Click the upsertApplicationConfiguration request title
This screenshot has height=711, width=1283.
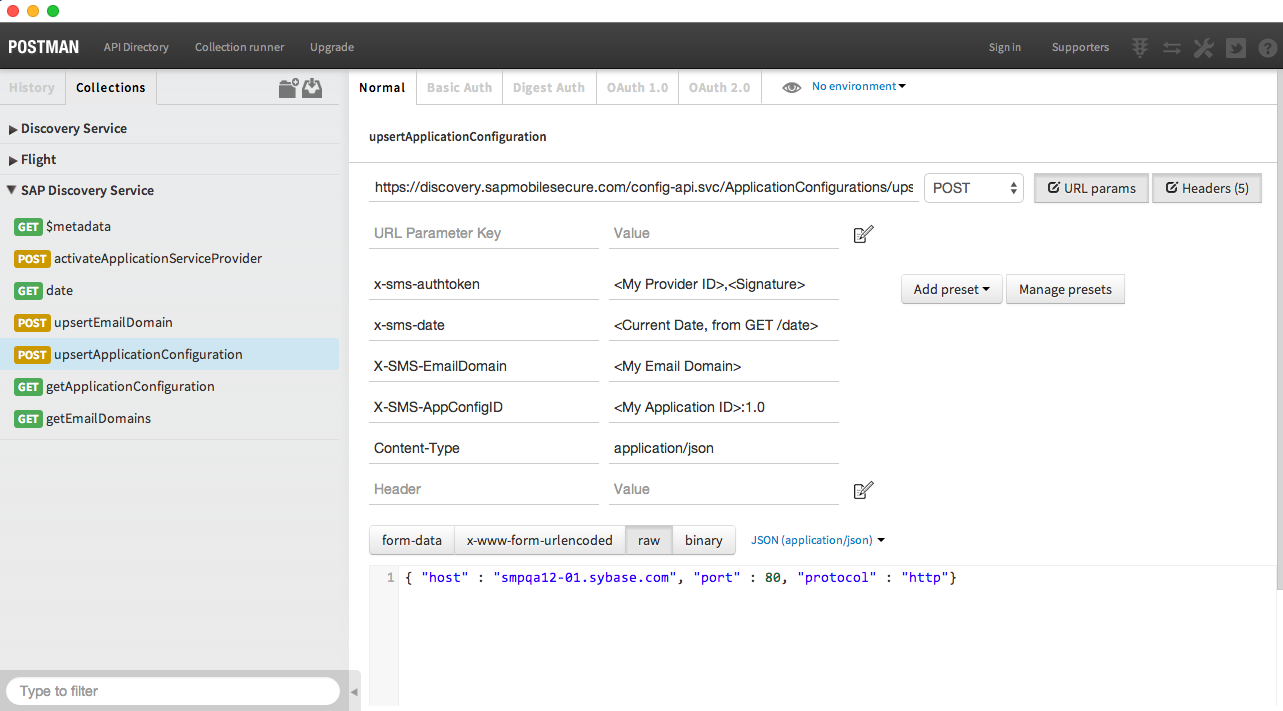pos(458,137)
